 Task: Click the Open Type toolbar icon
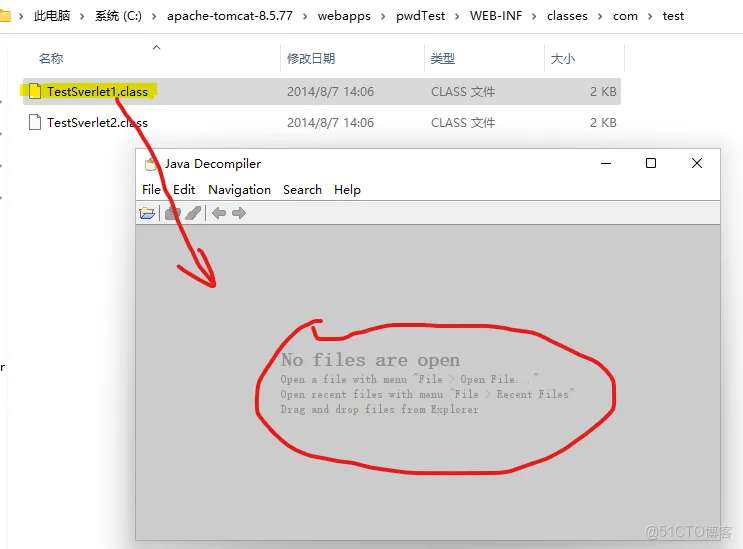pyautogui.click(x=173, y=213)
